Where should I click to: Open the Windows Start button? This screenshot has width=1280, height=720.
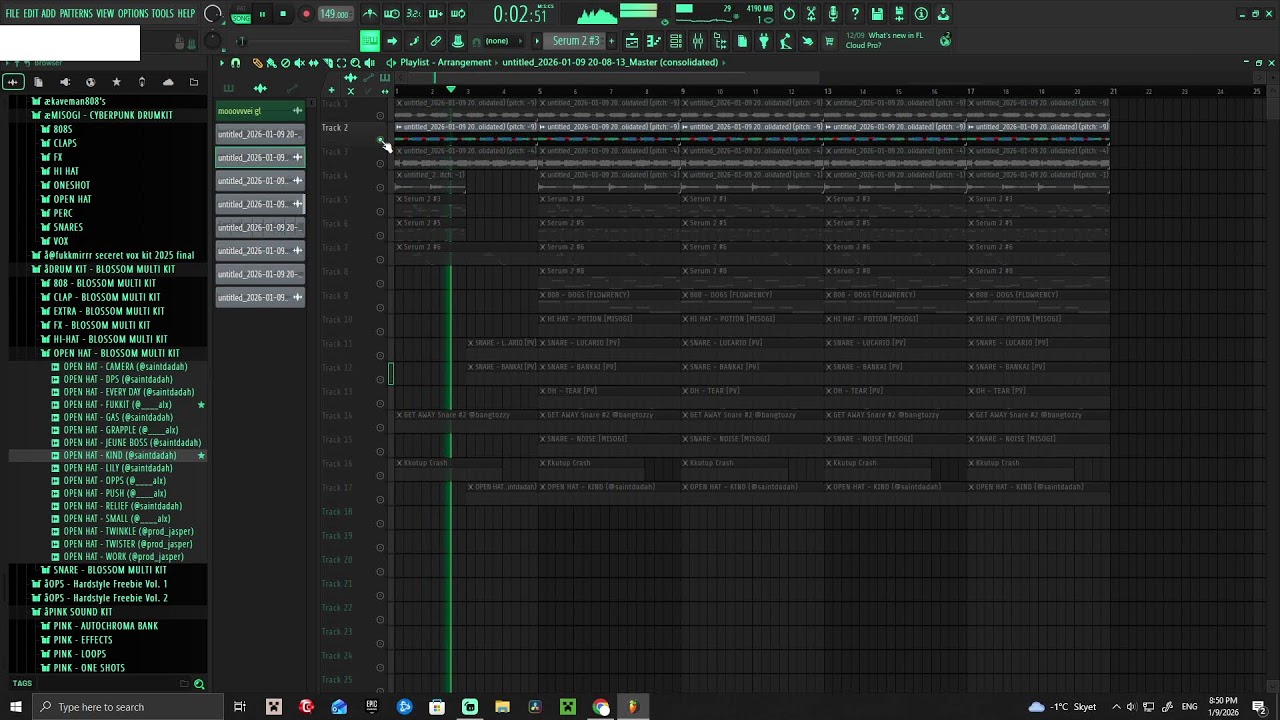click(x=13, y=707)
